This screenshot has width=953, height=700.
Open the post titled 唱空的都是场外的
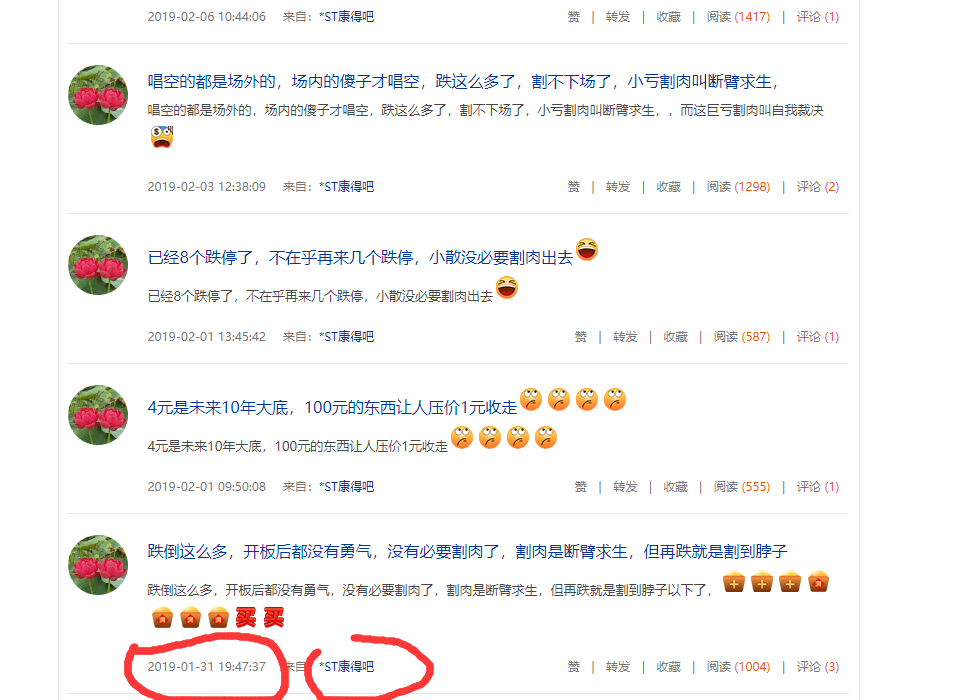pos(463,81)
